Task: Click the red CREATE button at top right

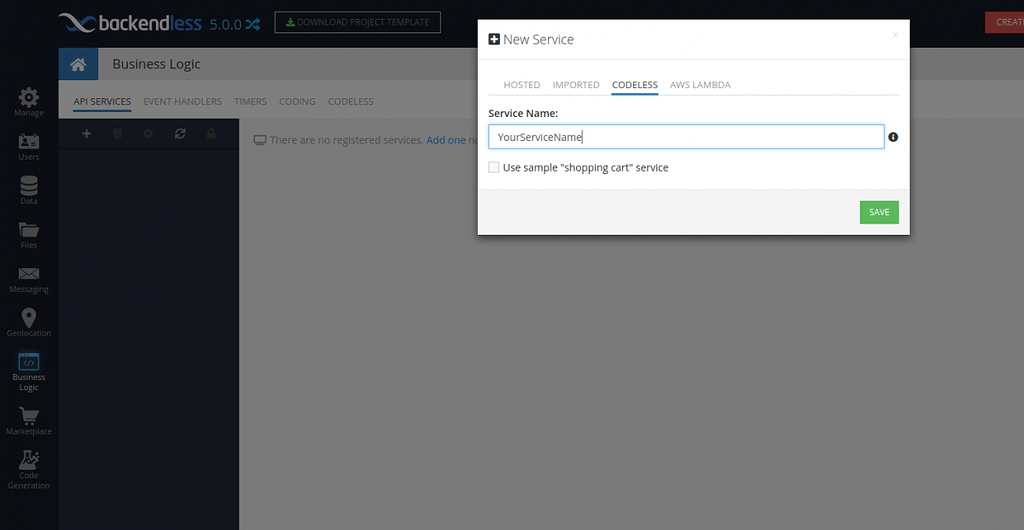Action: 1004,22
